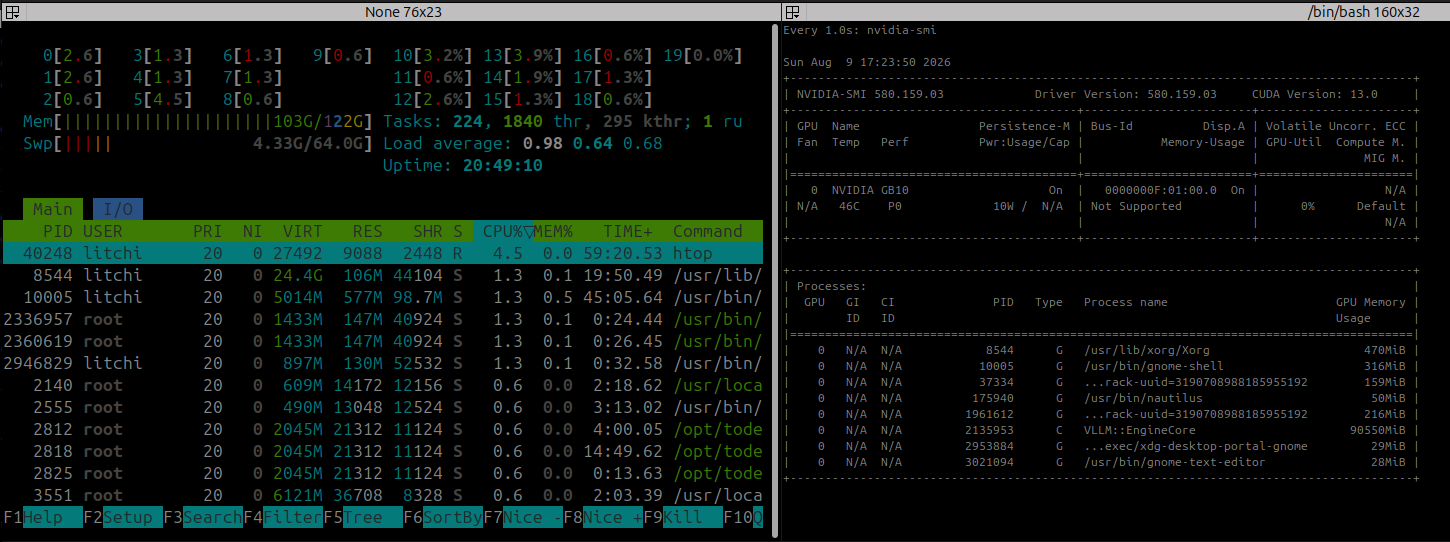Sort by the Command column header
1450x542 pixels.
click(708, 231)
